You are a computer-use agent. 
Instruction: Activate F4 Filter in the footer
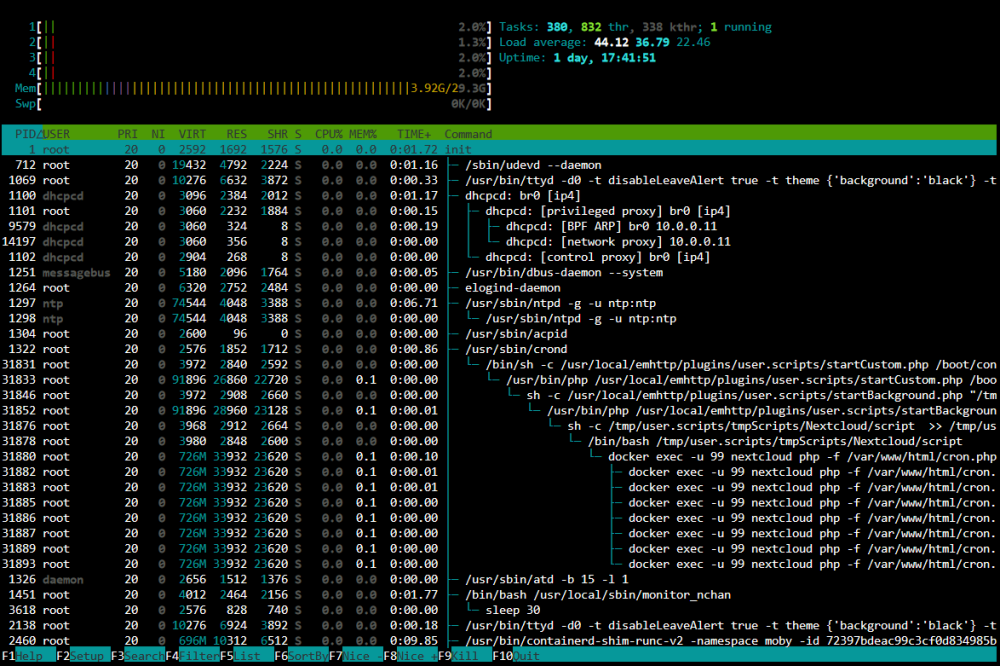(192, 656)
